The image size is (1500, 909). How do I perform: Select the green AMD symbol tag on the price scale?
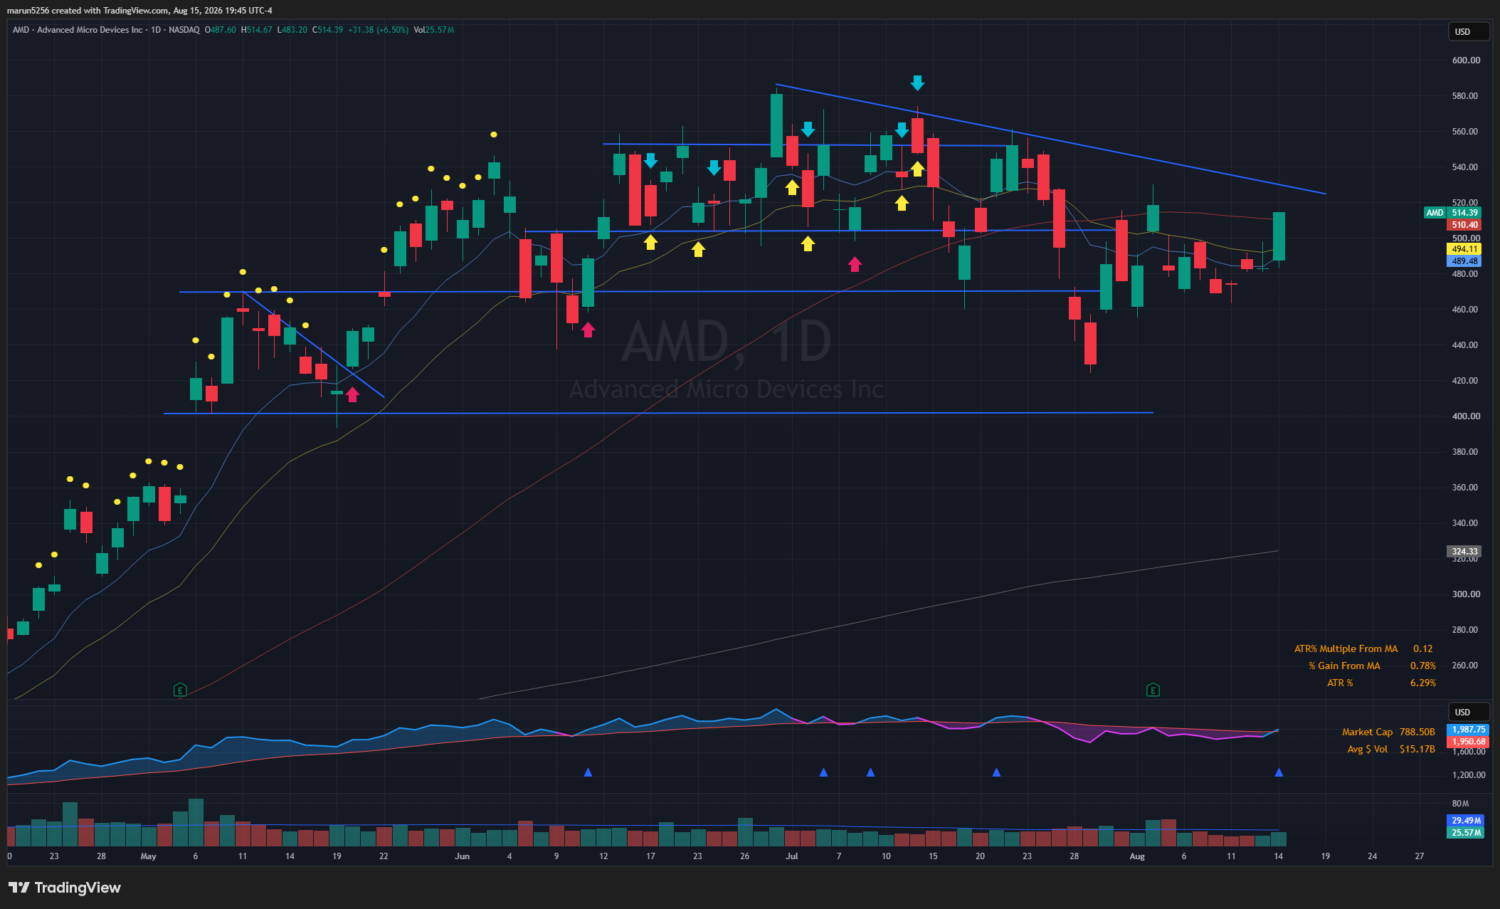click(x=1435, y=213)
